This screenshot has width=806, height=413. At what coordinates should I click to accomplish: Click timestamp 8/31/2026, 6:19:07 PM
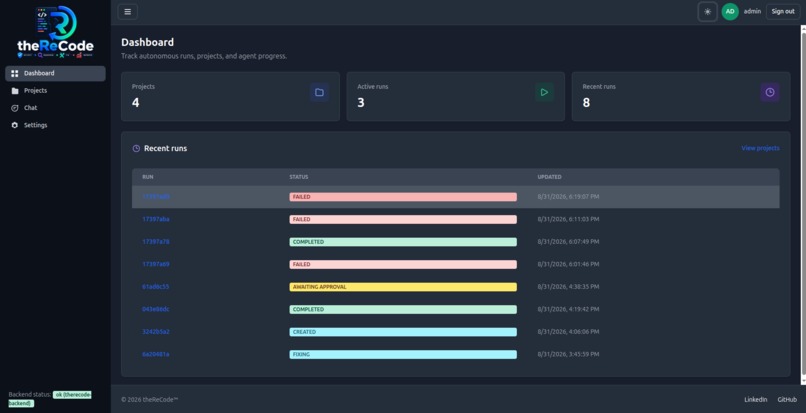pyautogui.click(x=568, y=197)
